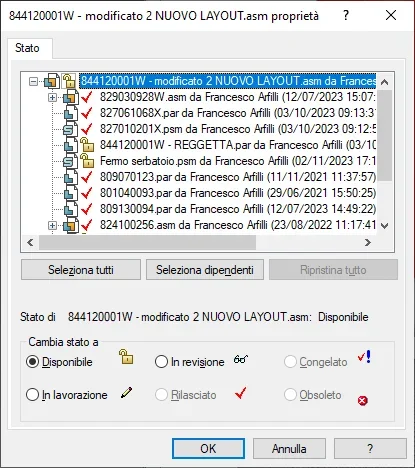Click red checkmark beside 801040093.par

tap(87, 193)
